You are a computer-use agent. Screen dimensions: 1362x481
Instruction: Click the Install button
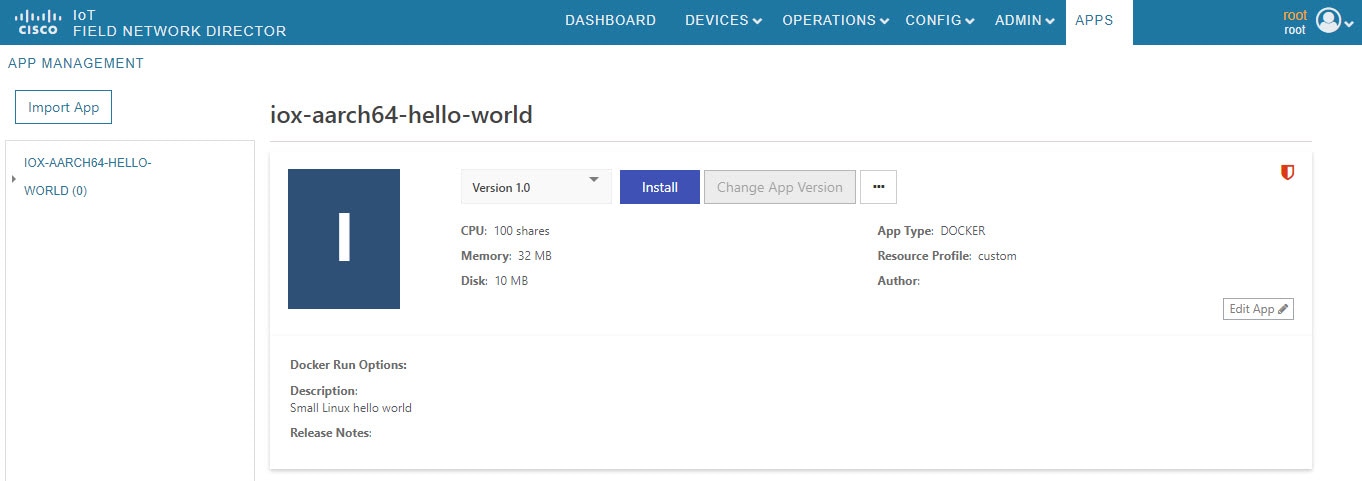[660, 187]
